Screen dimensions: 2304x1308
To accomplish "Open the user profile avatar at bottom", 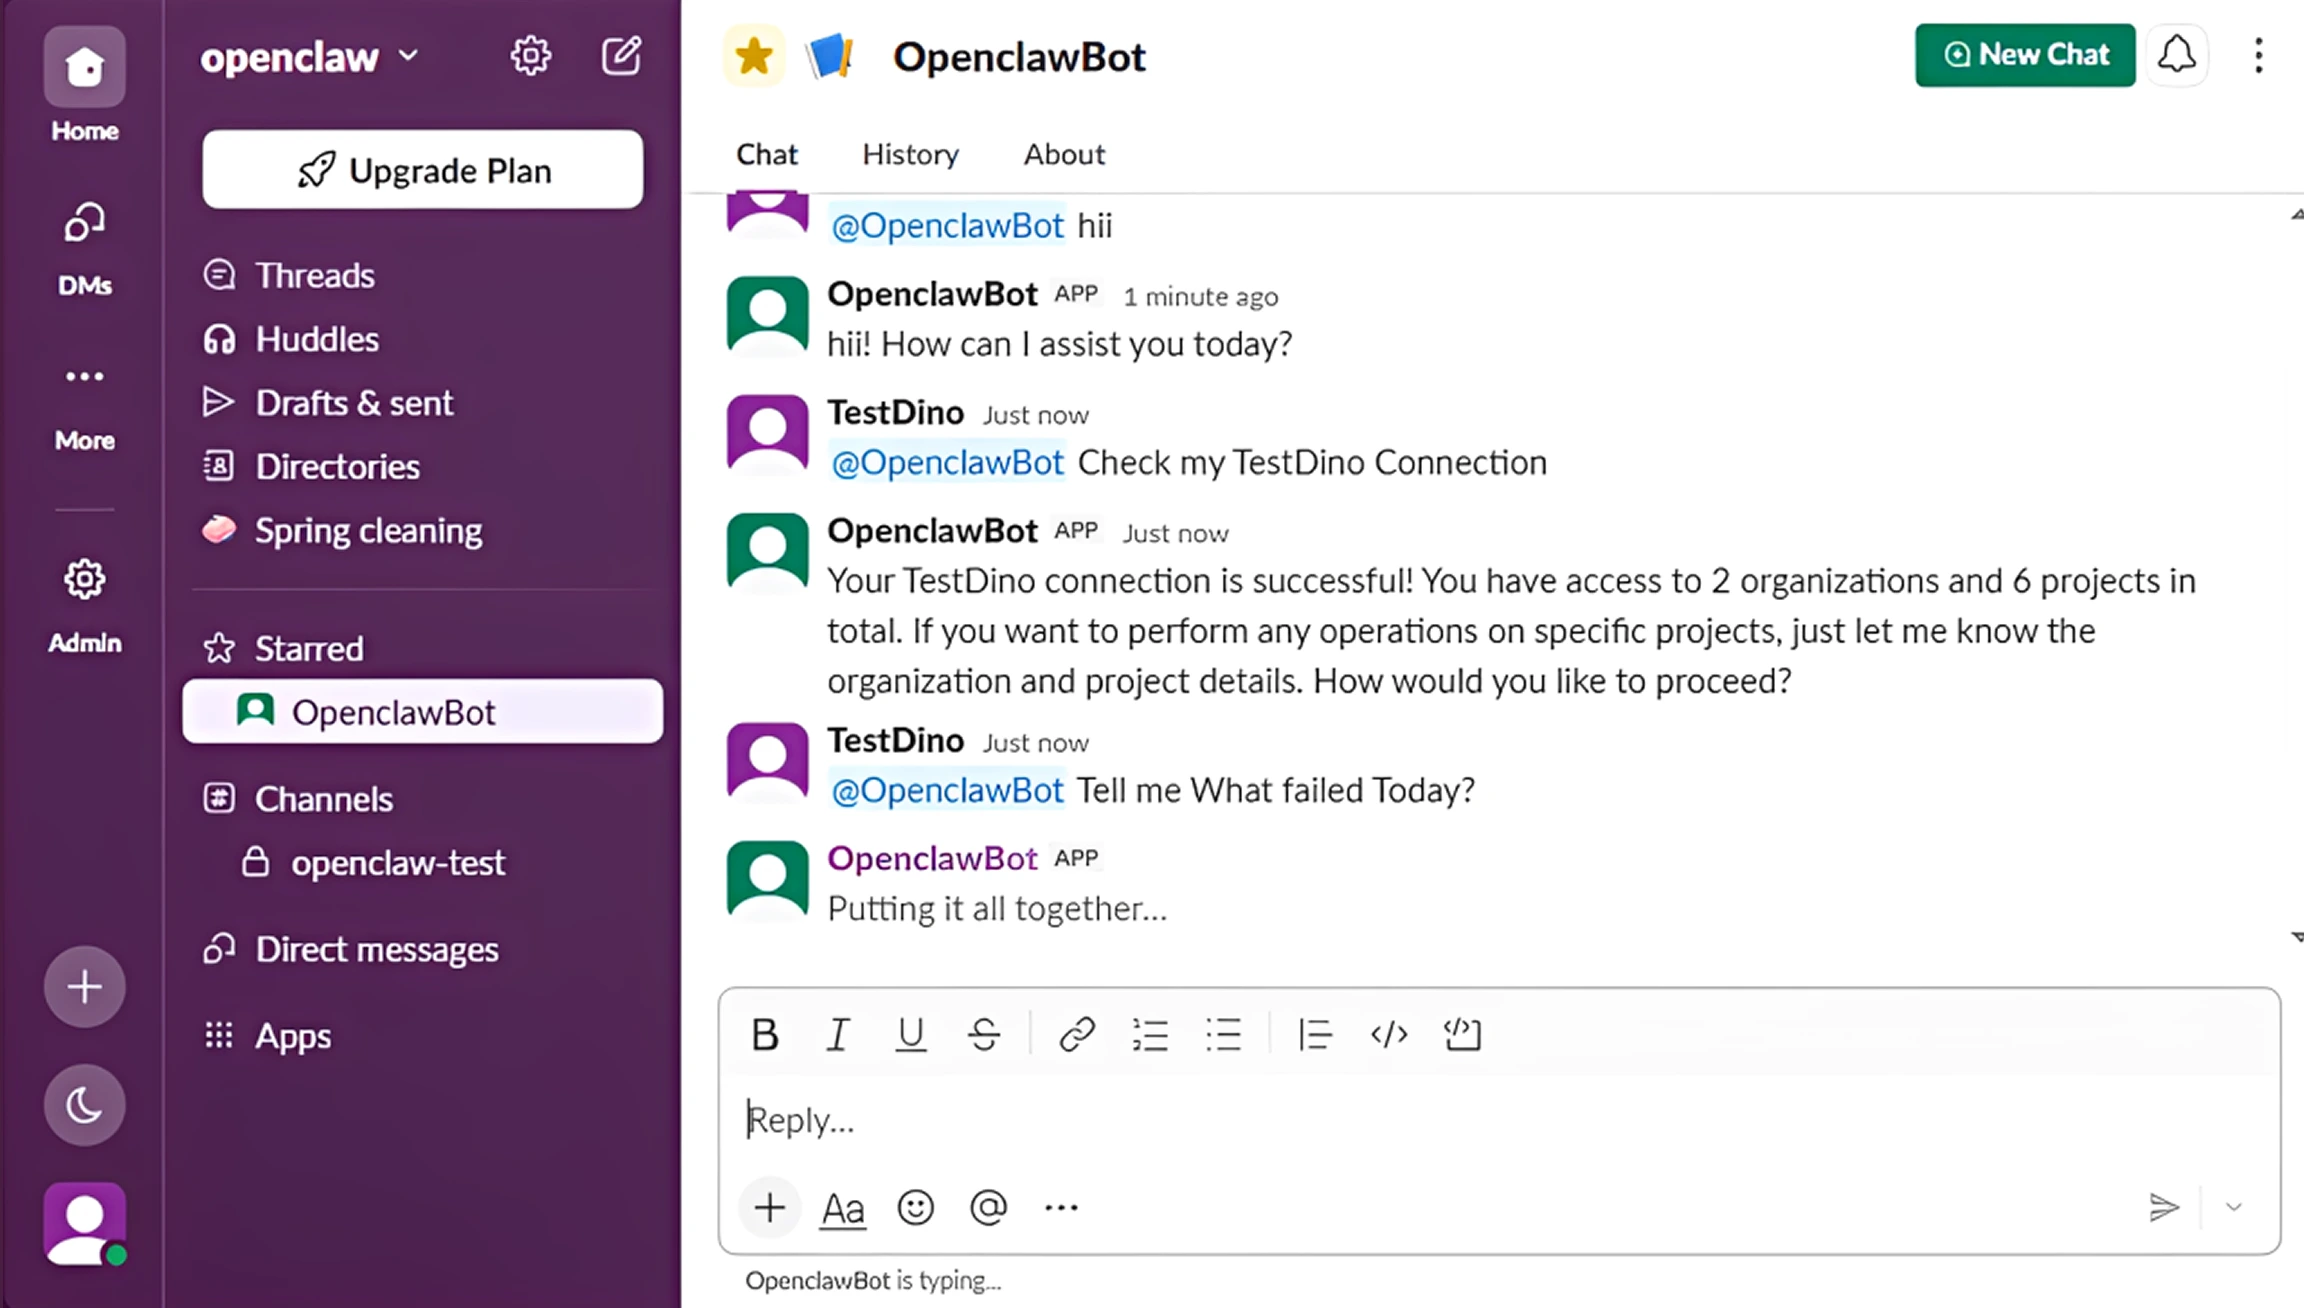I will (84, 1224).
